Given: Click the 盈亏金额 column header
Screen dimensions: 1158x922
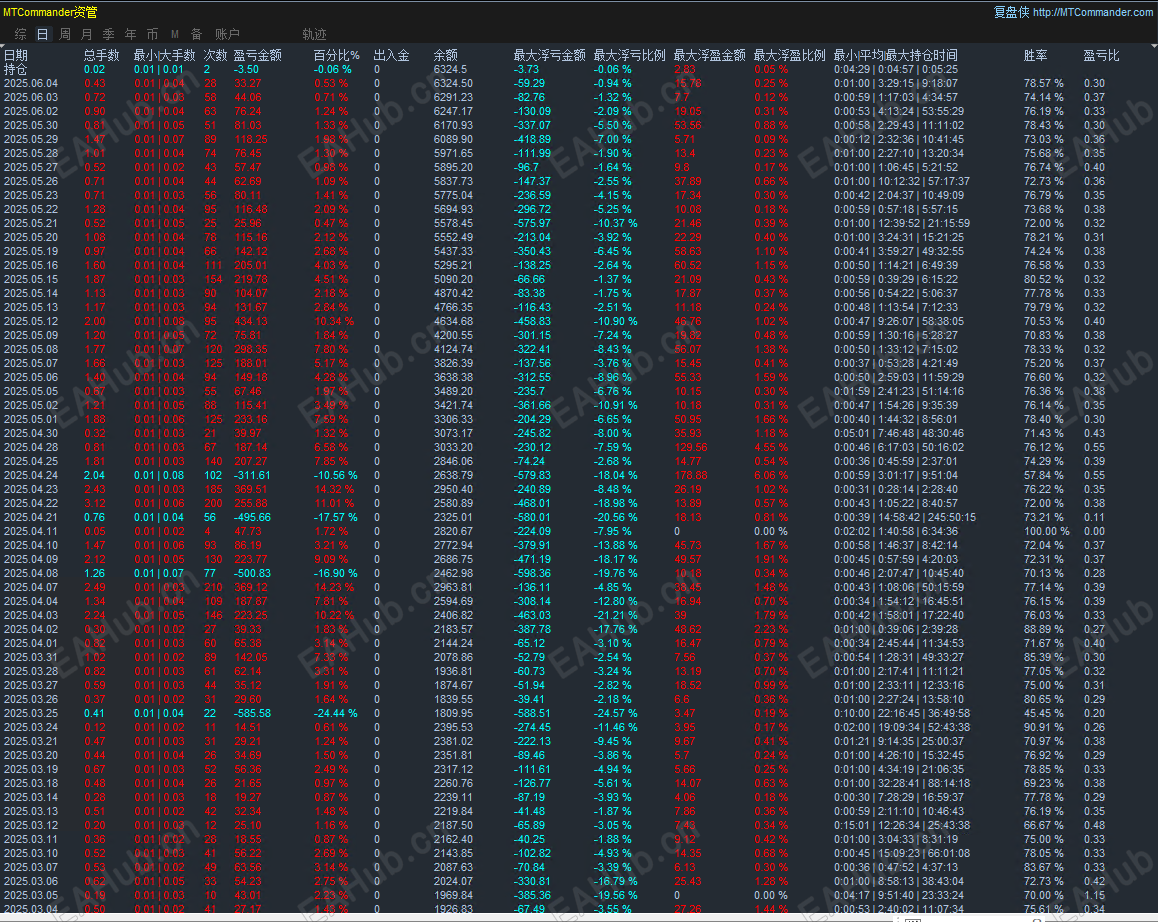Looking at the screenshot, I should (258, 55).
